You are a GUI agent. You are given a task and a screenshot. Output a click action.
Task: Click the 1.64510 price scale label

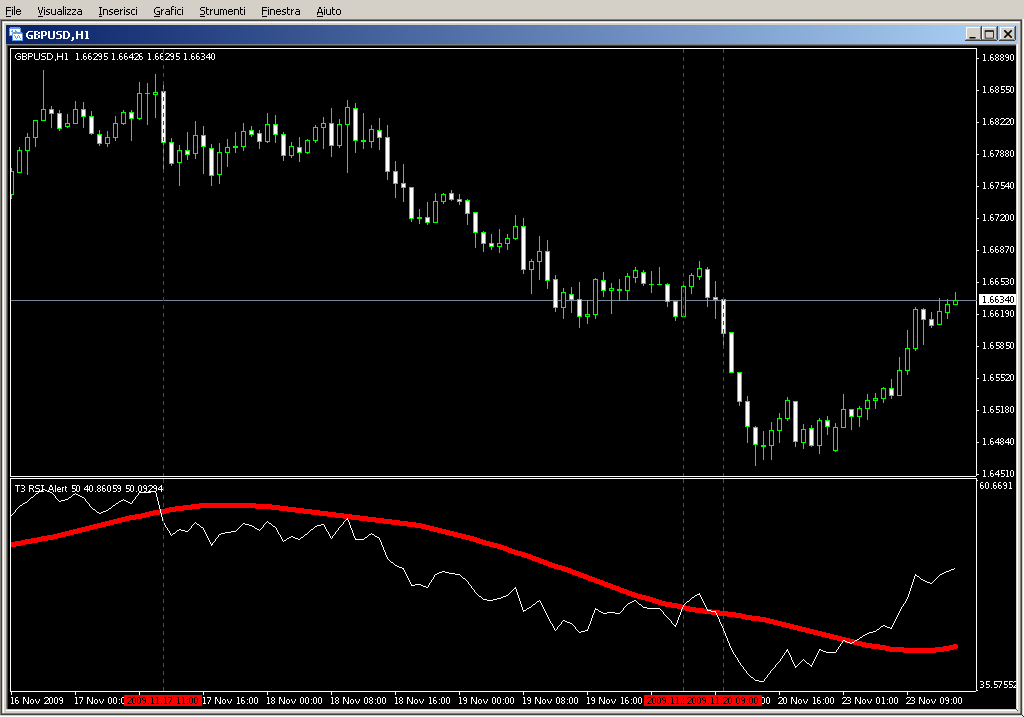[x=998, y=473]
